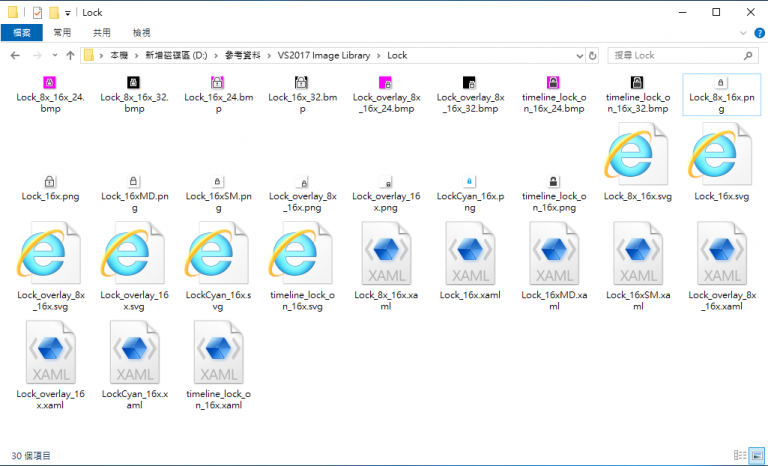The width and height of the screenshot is (768, 466).
Task: Select the Lock_8x_16x.svg file icon
Action: 637,154
